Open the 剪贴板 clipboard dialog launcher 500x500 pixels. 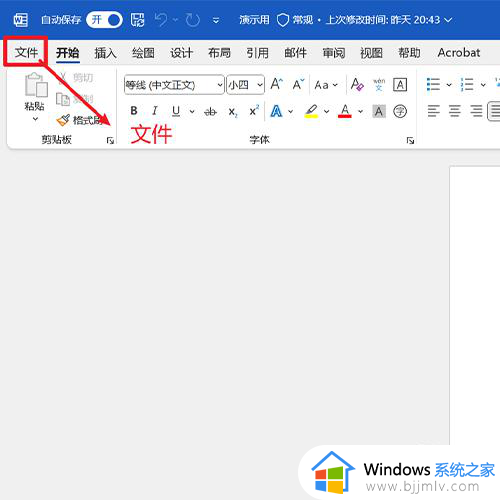pos(110,141)
